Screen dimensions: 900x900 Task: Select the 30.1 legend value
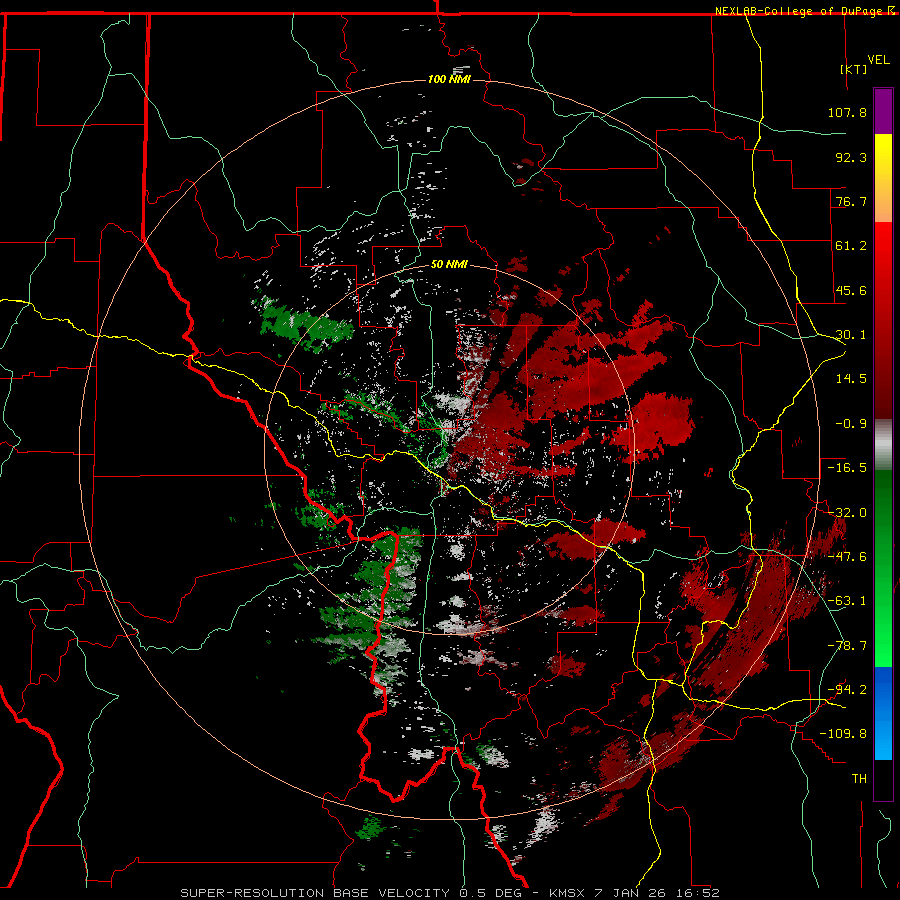click(851, 335)
